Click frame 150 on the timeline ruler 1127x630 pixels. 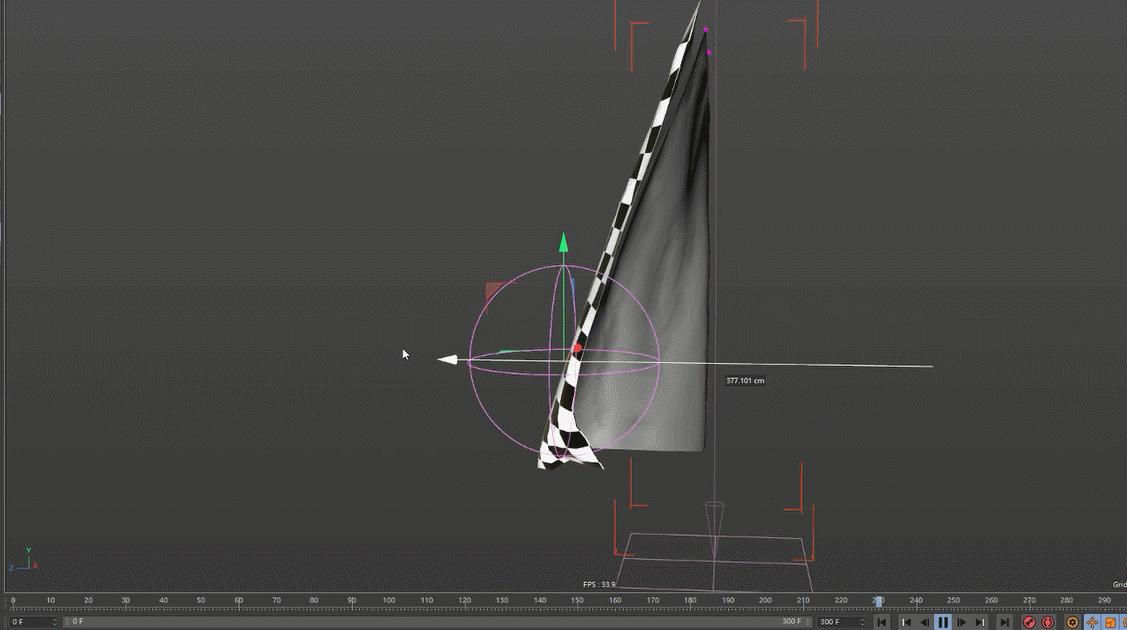[x=578, y=601]
